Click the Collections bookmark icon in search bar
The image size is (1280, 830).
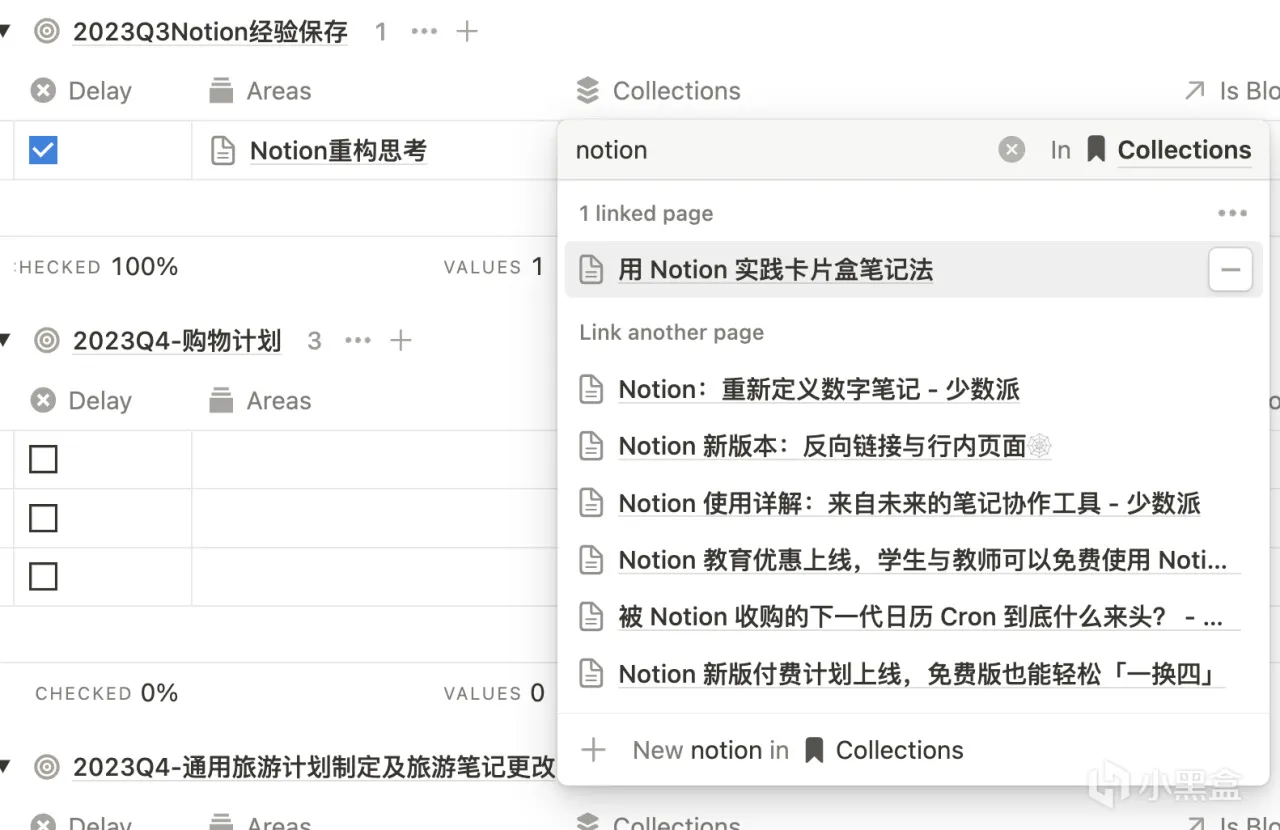pyautogui.click(x=1096, y=150)
